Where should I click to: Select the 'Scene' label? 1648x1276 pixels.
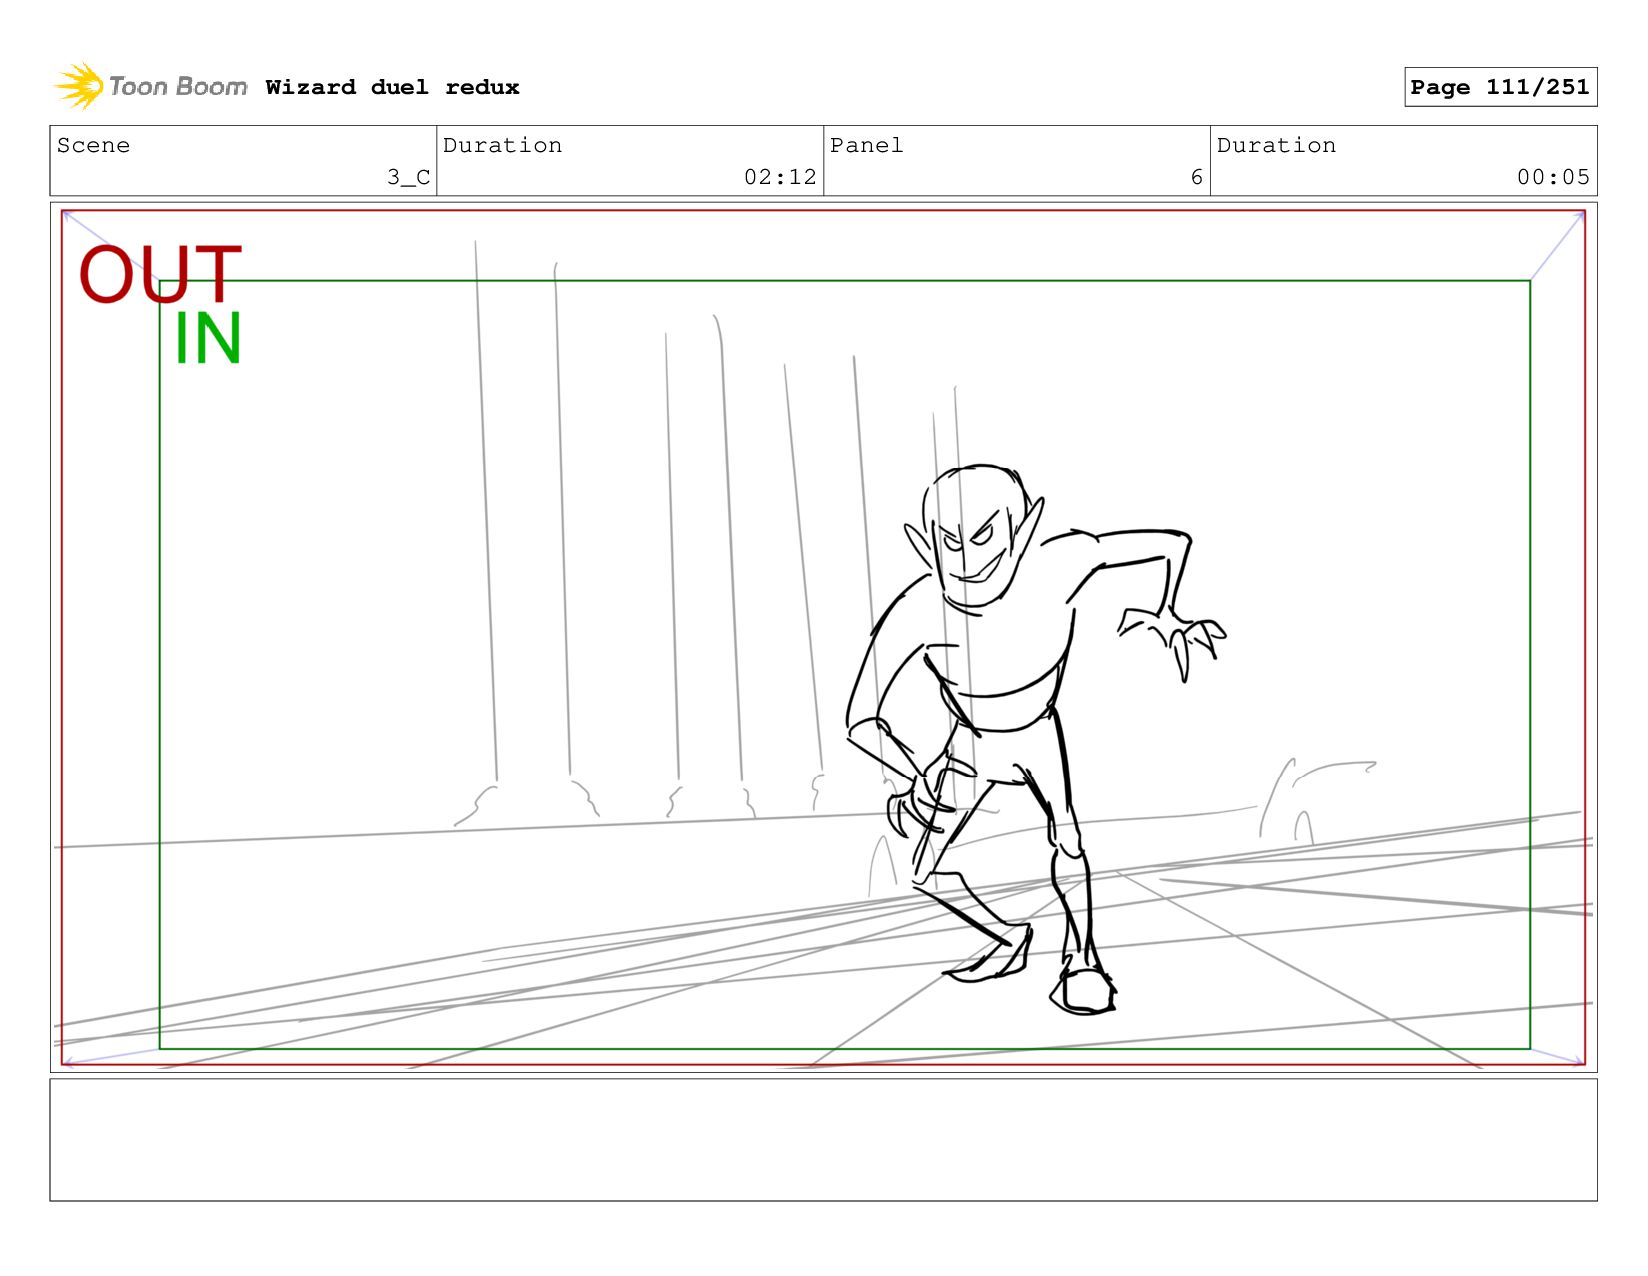pos(93,145)
